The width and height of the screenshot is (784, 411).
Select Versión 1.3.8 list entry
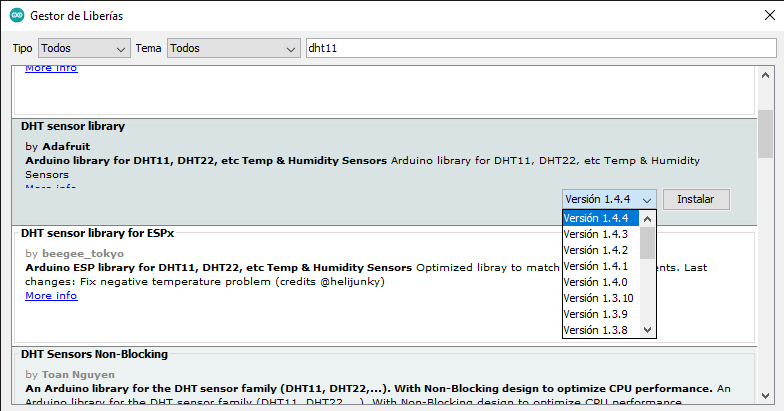click(x=600, y=330)
